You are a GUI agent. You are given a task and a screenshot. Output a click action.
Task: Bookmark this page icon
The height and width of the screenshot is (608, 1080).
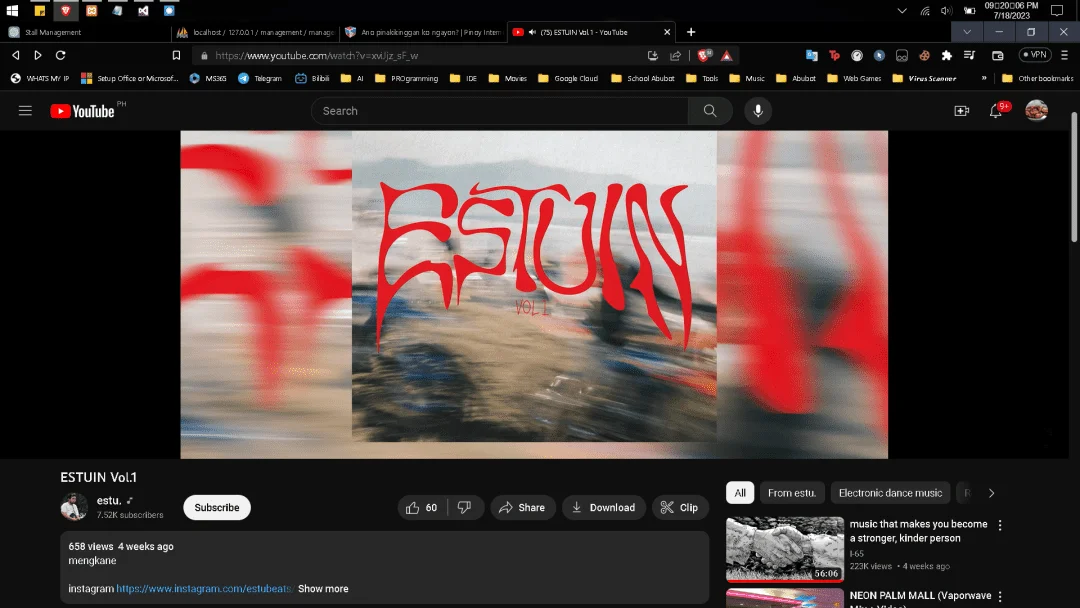[x=176, y=55]
